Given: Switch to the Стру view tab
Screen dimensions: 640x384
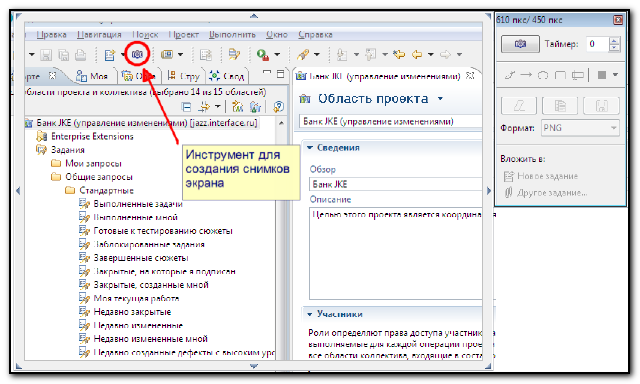Looking at the screenshot, I should (184, 76).
